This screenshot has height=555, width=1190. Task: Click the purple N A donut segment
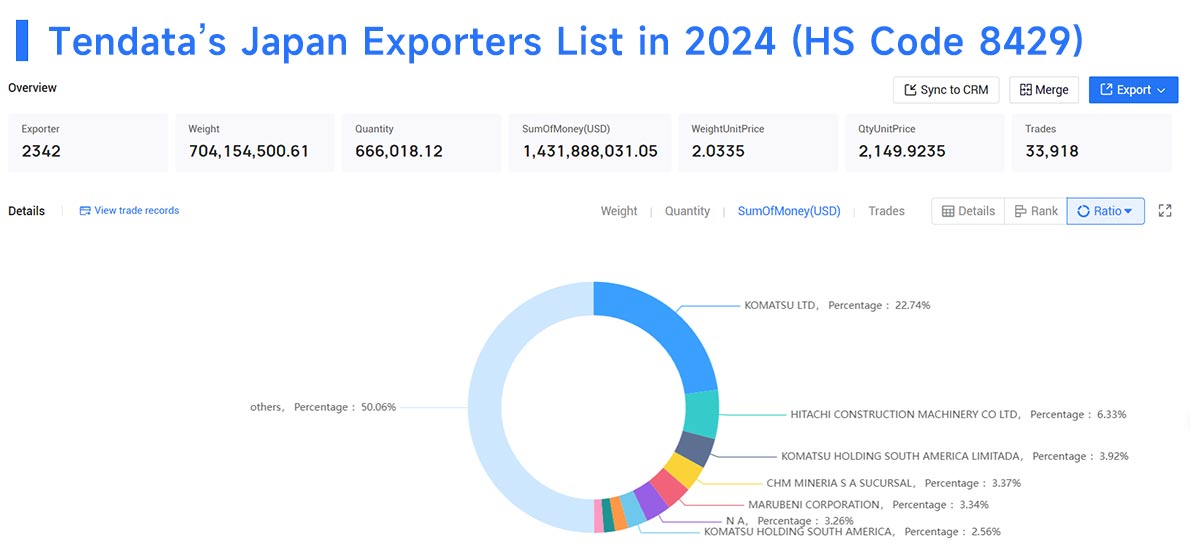point(650,502)
